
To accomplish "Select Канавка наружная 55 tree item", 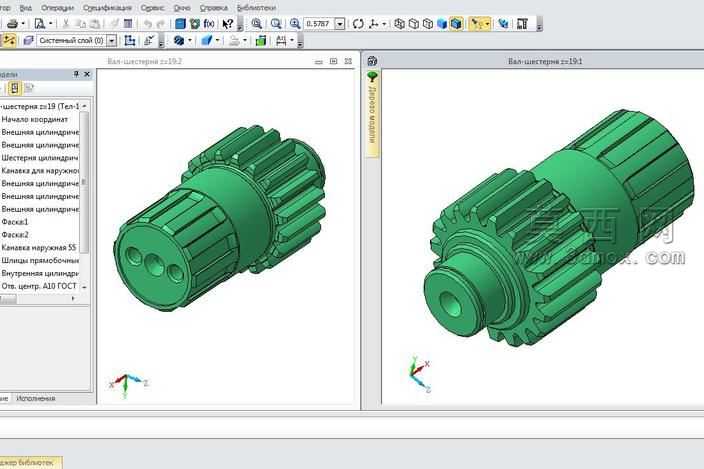I will click(x=39, y=248).
